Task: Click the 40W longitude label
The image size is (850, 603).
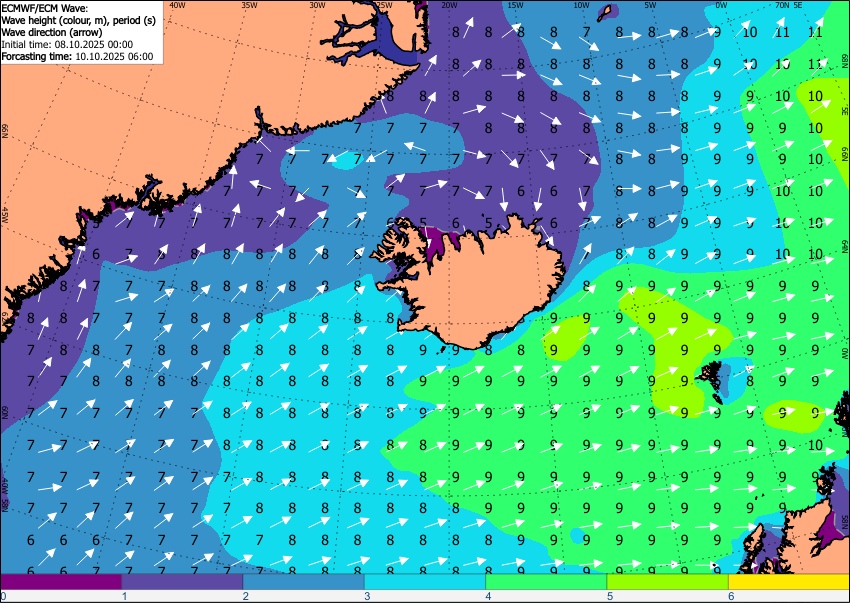Action: pos(177,5)
